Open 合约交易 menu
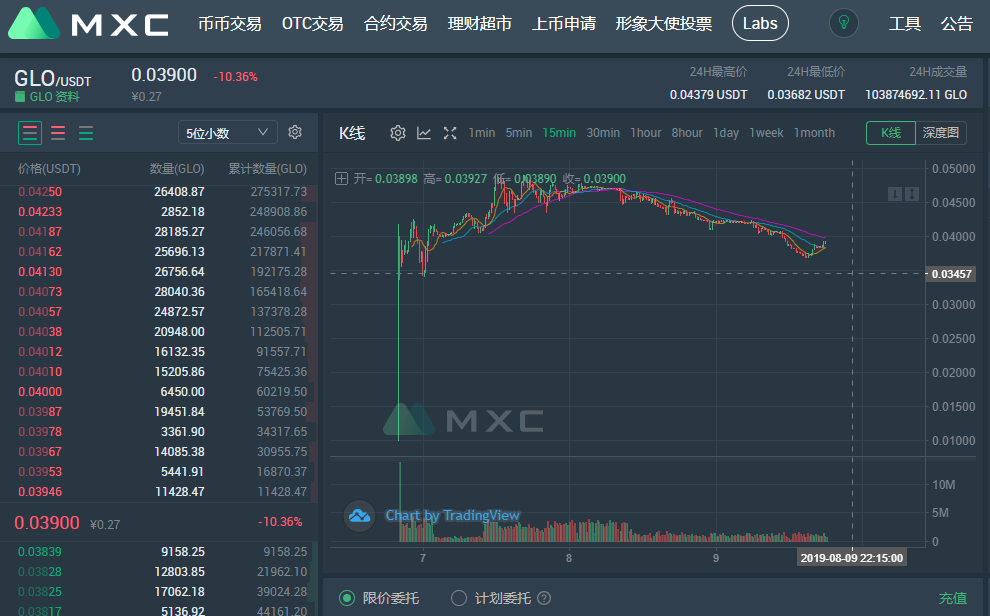Image resolution: width=990 pixels, height=616 pixels. coord(395,24)
